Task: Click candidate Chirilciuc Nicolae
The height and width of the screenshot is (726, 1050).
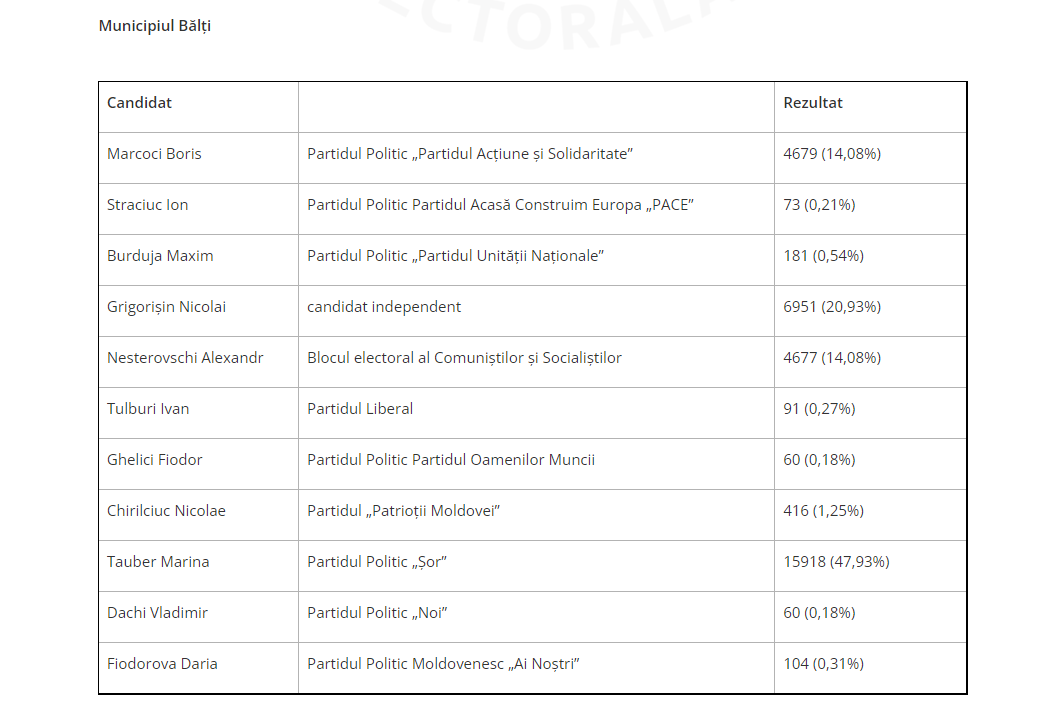Action: pos(166,510)
